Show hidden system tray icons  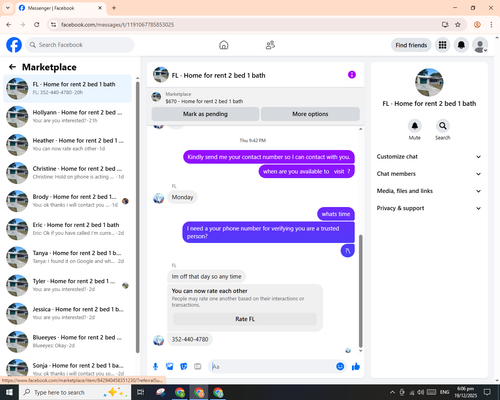[392, 392]
